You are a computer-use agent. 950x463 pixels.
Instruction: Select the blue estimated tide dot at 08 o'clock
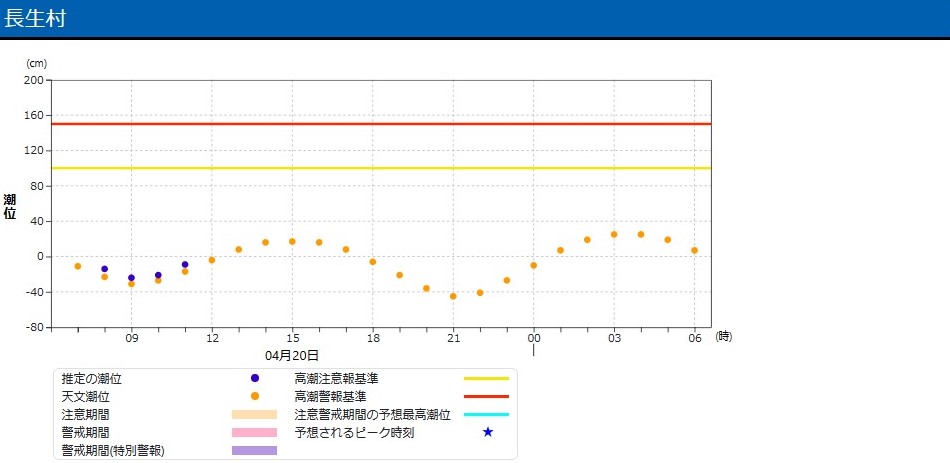coord(104,269)
